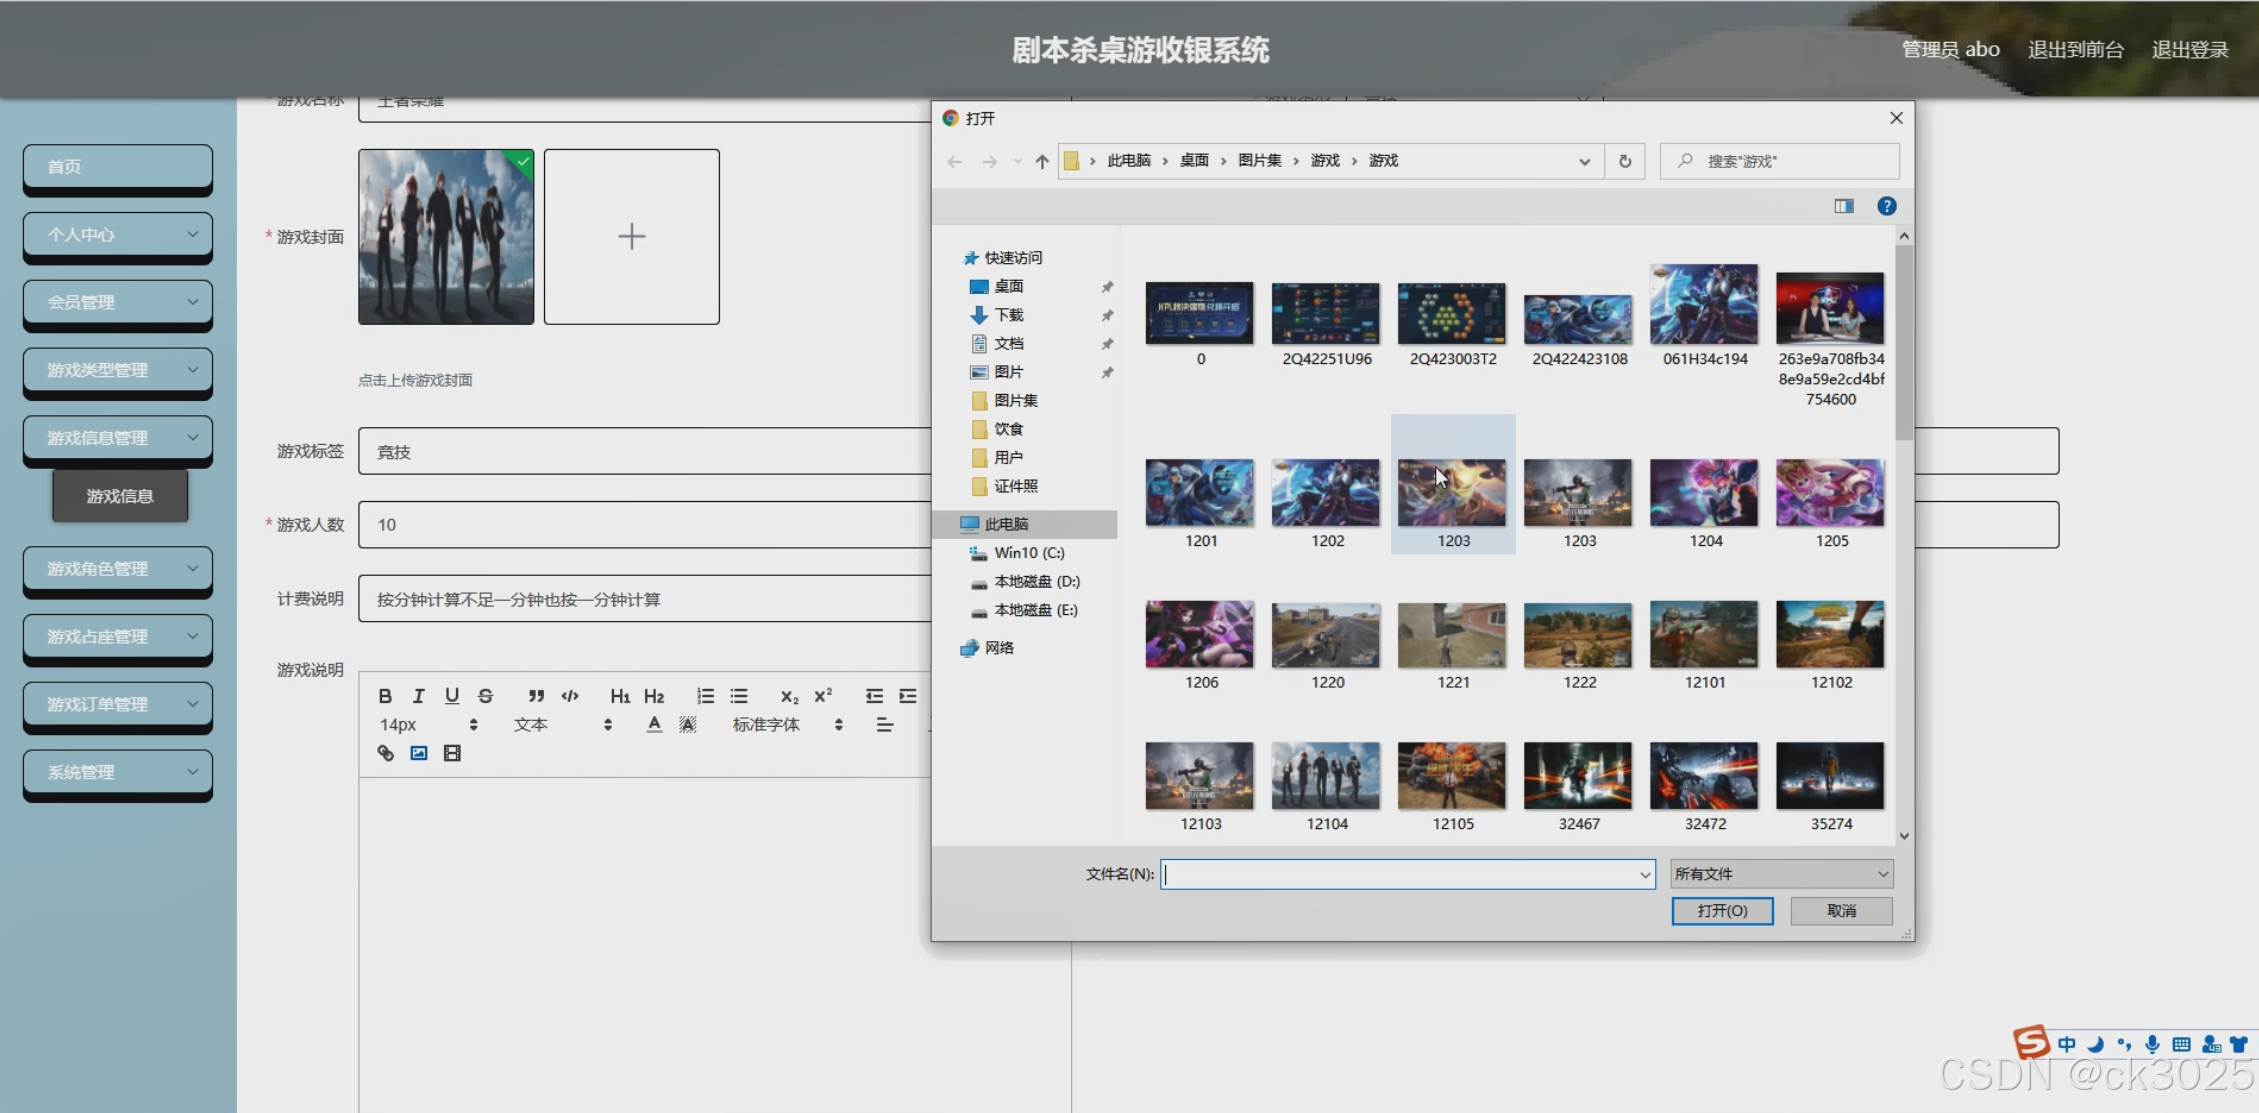The image size is (2259, 1113).
Task: Insert an image in the editor
Action: (x=419, y=753)
